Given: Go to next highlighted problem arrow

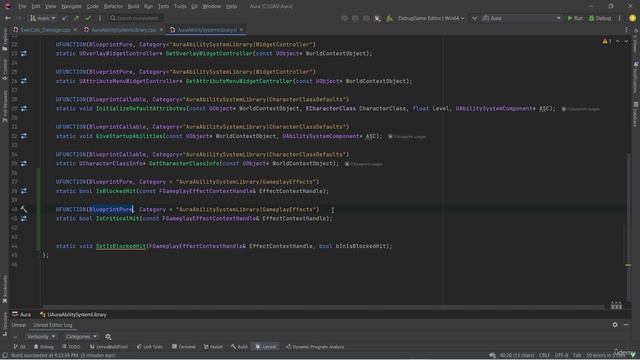Looking at the screenshot, I should pos(626,41).
